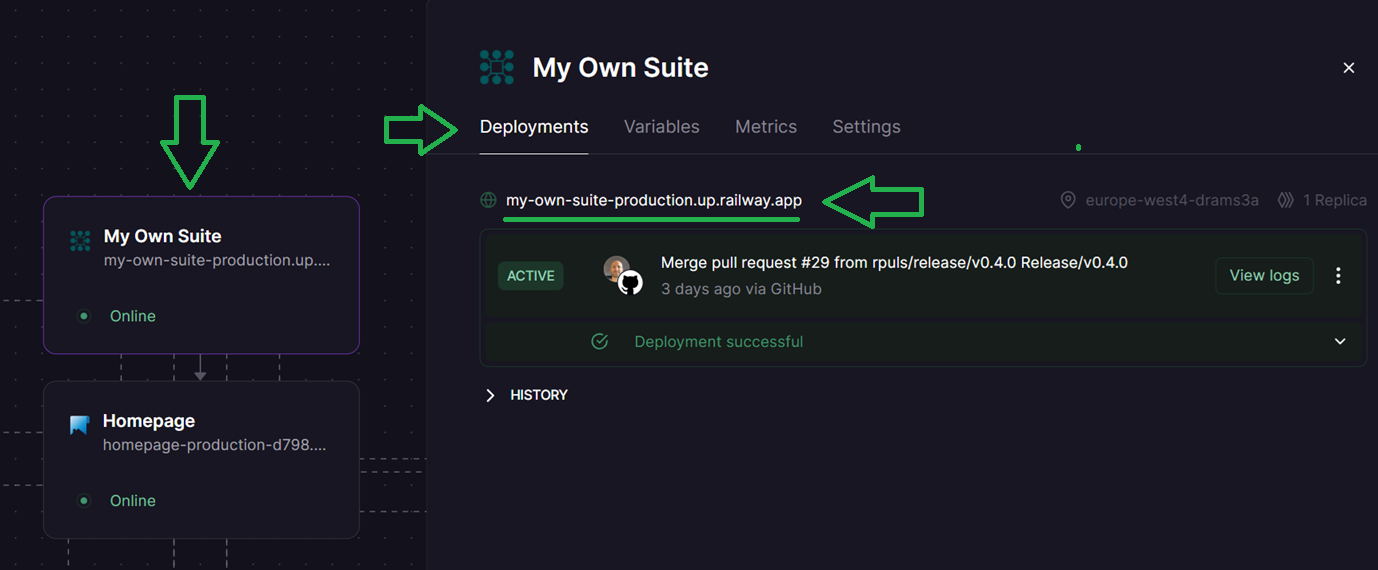Expand the Deployment successful details chevron
Screen dimensions: 1378x570
pyautogui.click(x=1340, y=342)
